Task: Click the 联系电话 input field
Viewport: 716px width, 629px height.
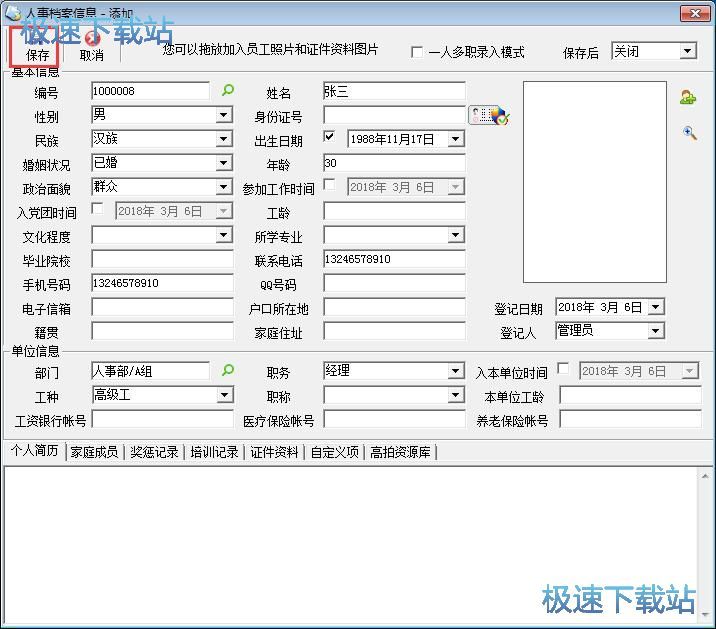Action: (394, 259)
